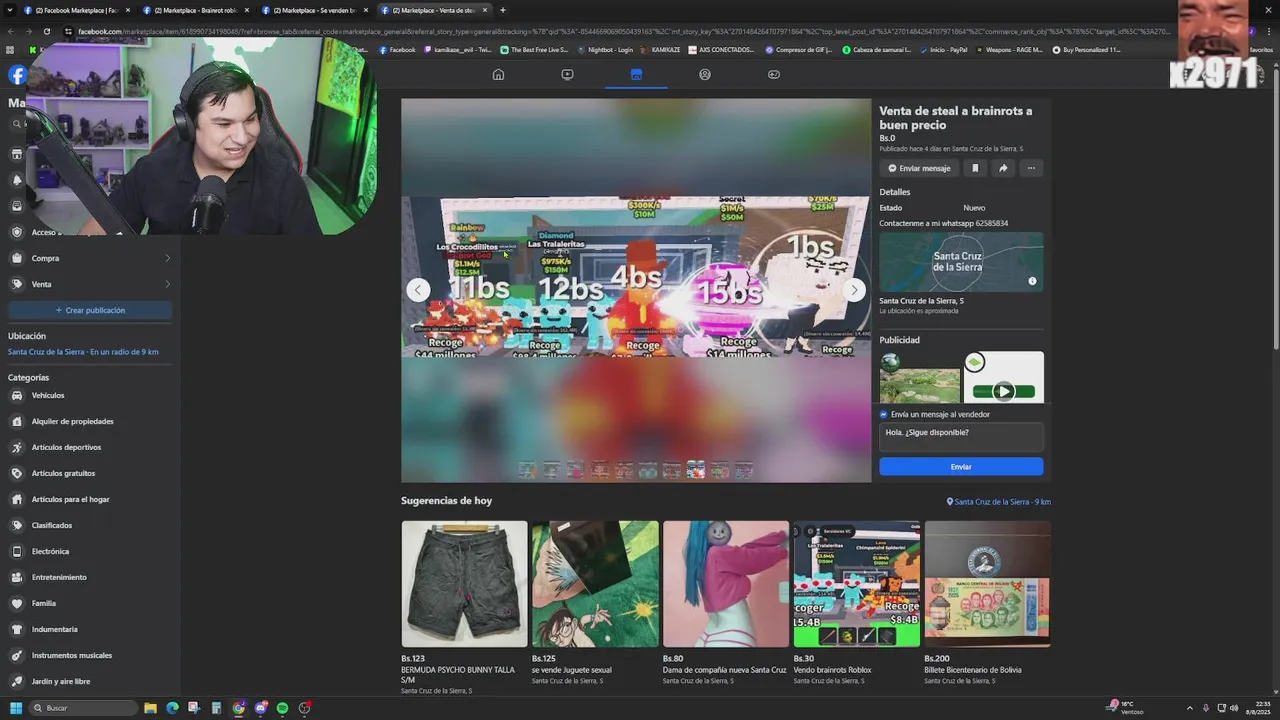Screen dimensions: 1280x720
Task: Share the listing with the arrow icon
Action: [x=1003, y=168]
